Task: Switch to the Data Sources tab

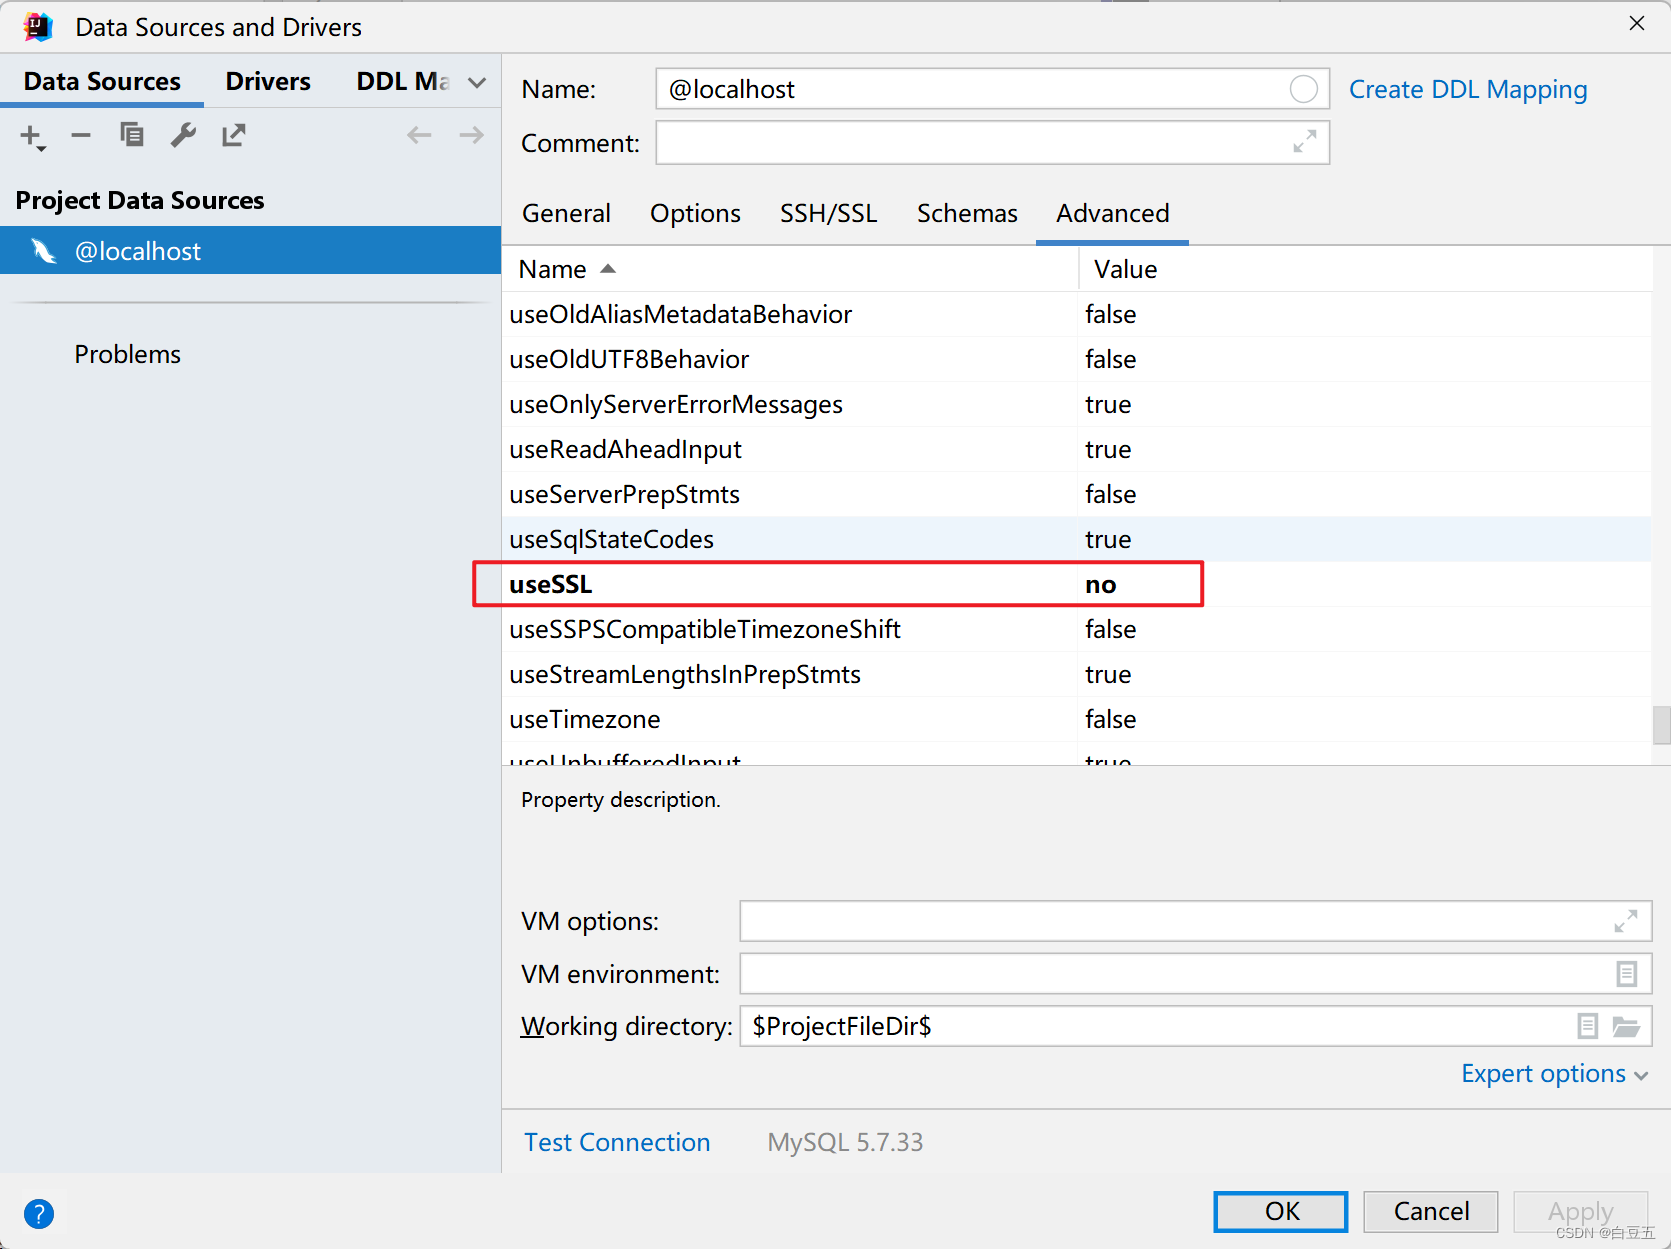Action: [102, 81]
